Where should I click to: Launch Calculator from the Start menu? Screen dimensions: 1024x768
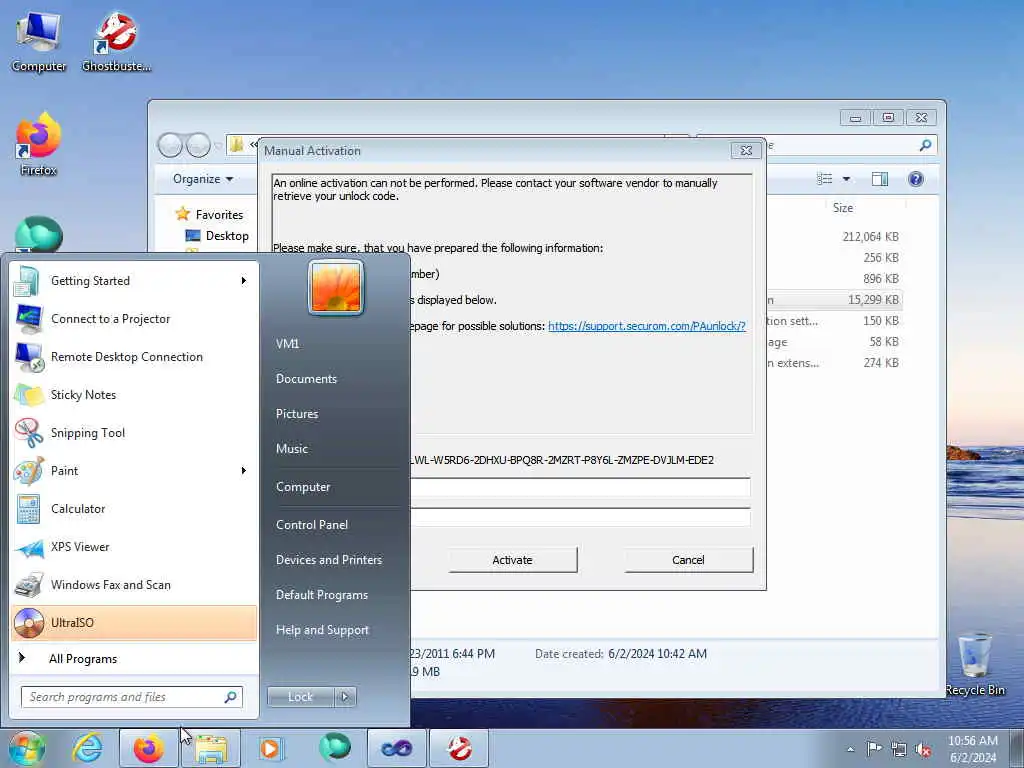[x=135, y=509]
